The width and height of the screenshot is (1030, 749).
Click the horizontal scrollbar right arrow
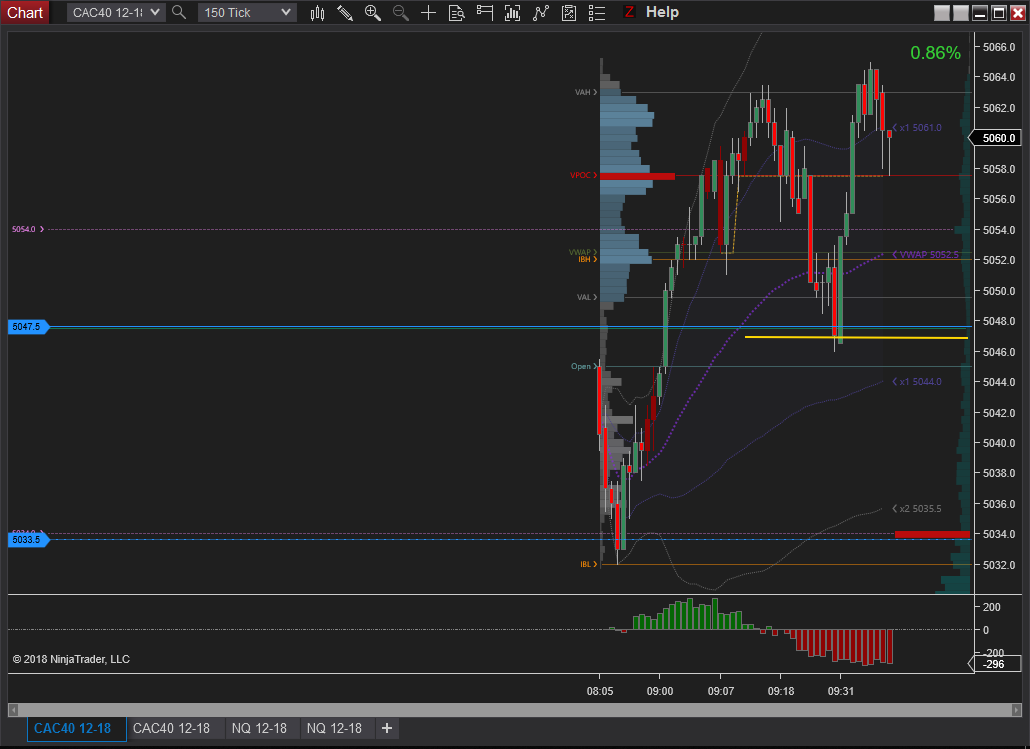[x=1017, y=710]
